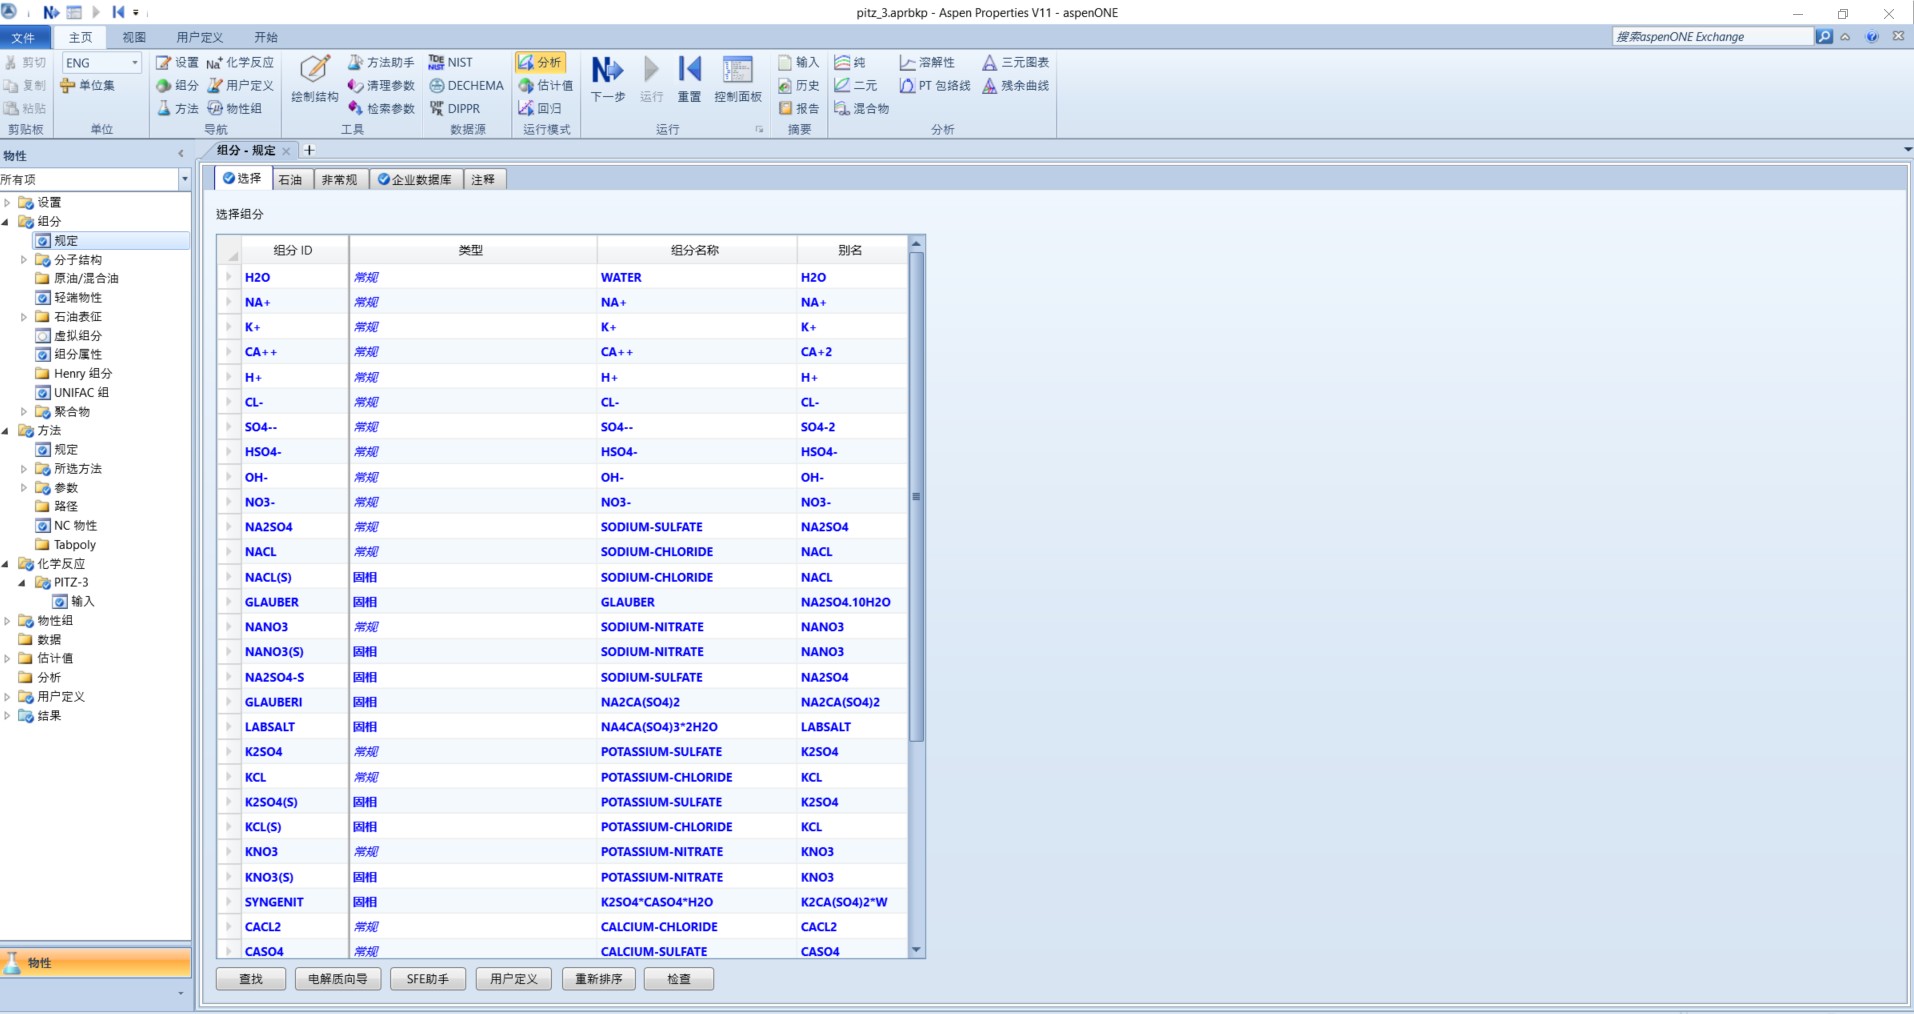Expand the 石油表征 tree node
The image size is (1914, 1014).
[24, 316]
